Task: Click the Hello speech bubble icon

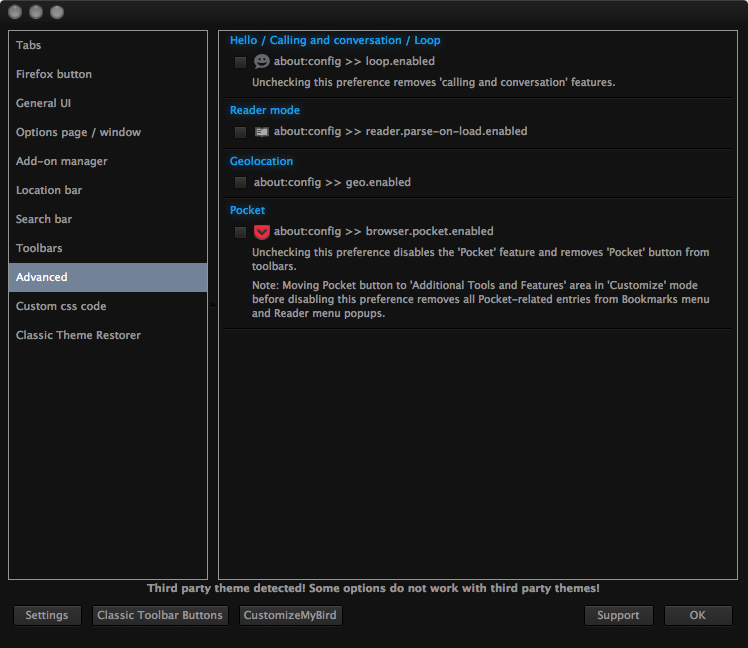Action: pyautogui.click(x=261, y=62)
